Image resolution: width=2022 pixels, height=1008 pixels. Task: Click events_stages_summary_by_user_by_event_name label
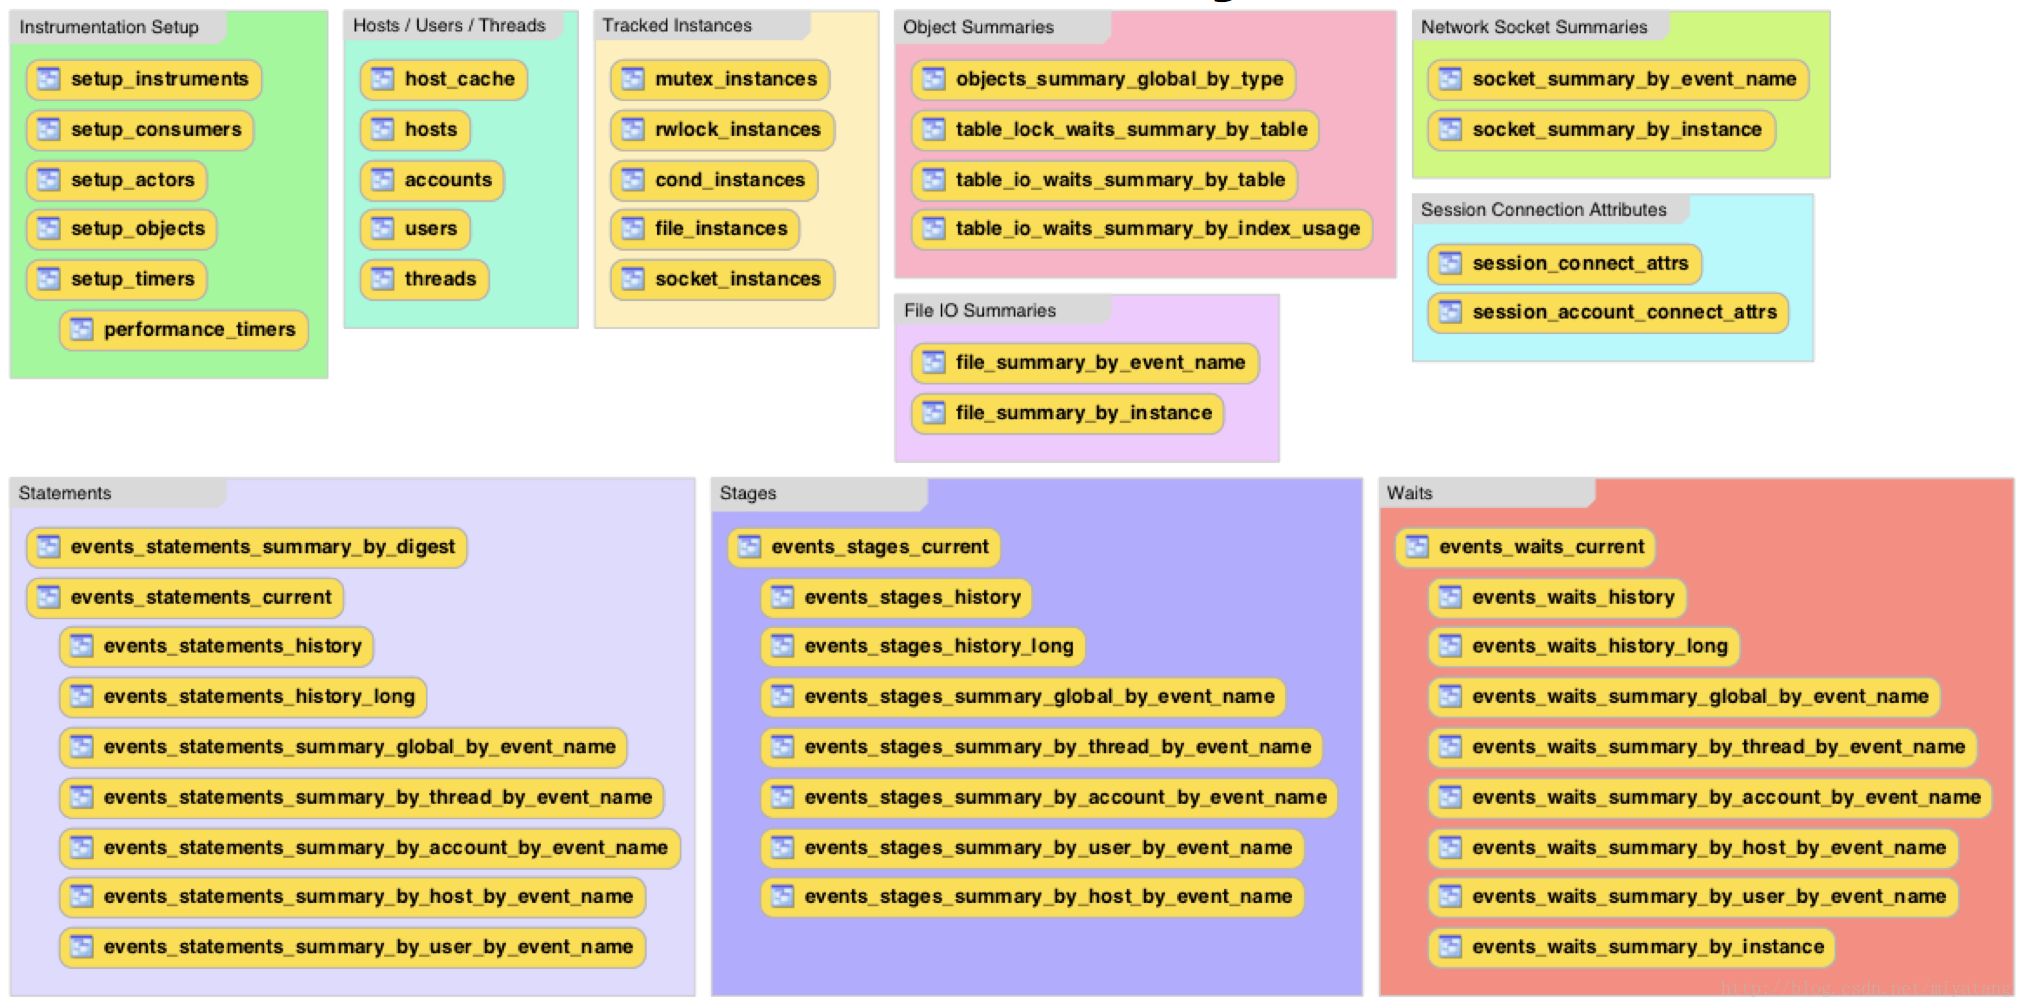(x=1049, y=848)
